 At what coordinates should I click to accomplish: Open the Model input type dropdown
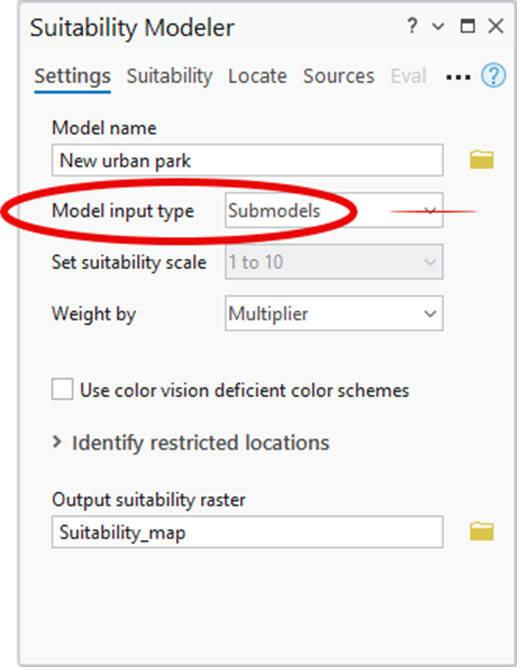pos(334,210)
